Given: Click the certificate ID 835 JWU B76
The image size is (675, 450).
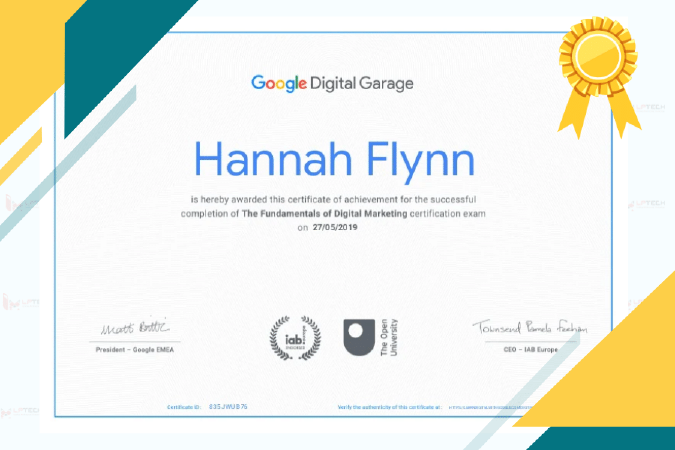Looking at the screenshot, I should [x=228, y=407].
